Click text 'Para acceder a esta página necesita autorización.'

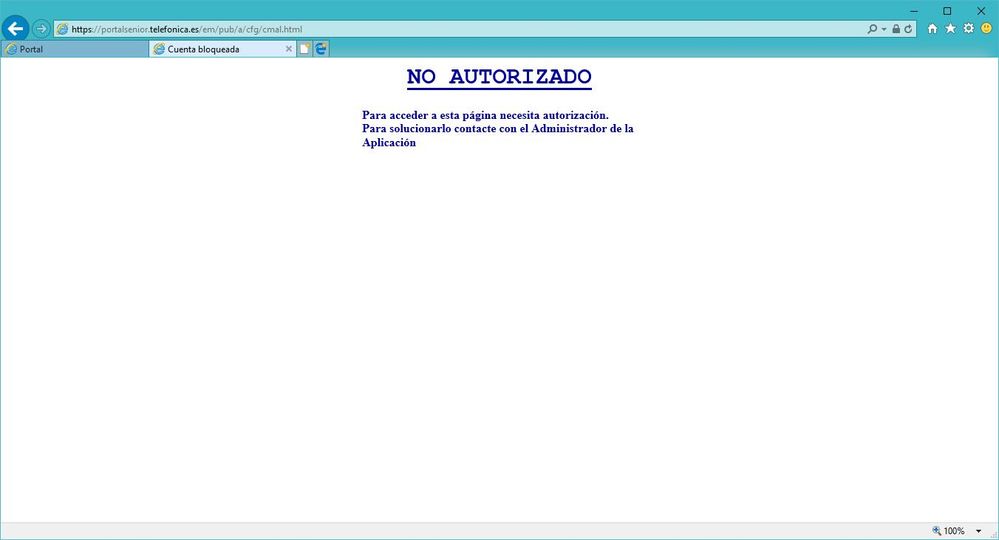pos(485,115)
